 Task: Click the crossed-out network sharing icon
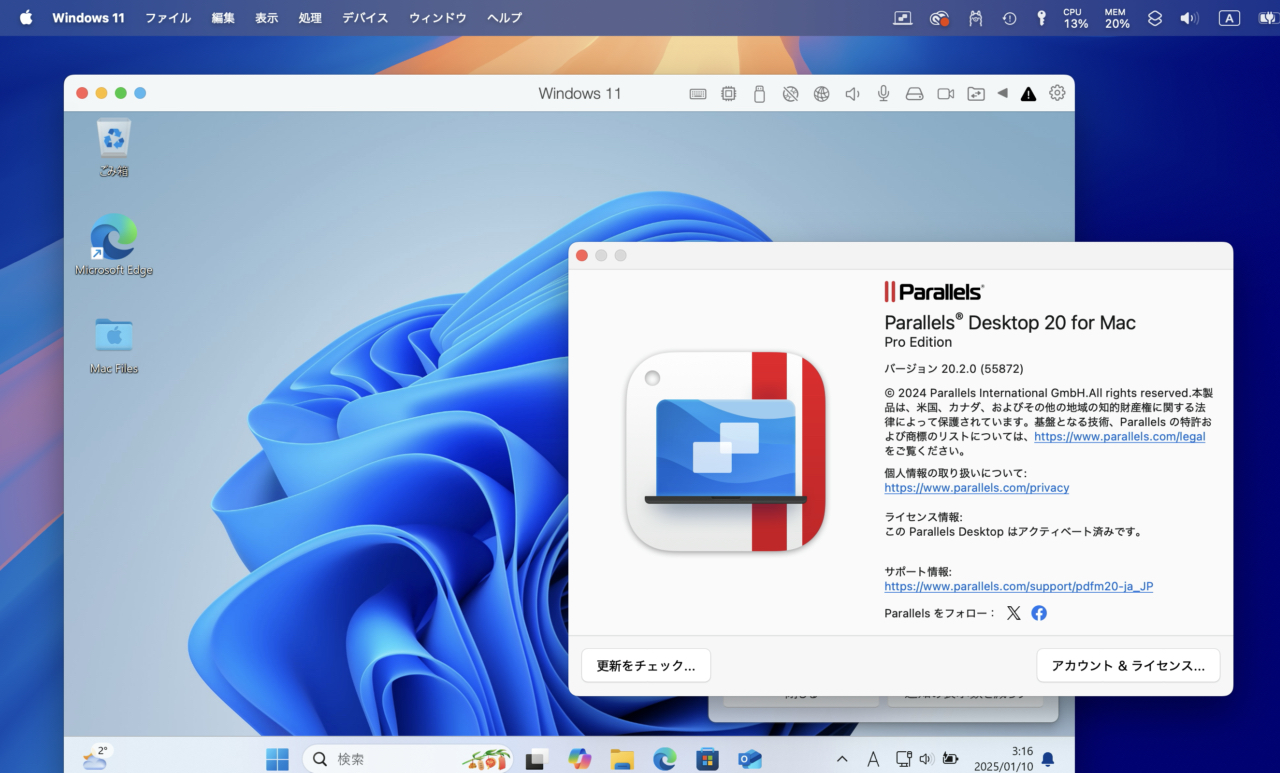click(790, 94)
